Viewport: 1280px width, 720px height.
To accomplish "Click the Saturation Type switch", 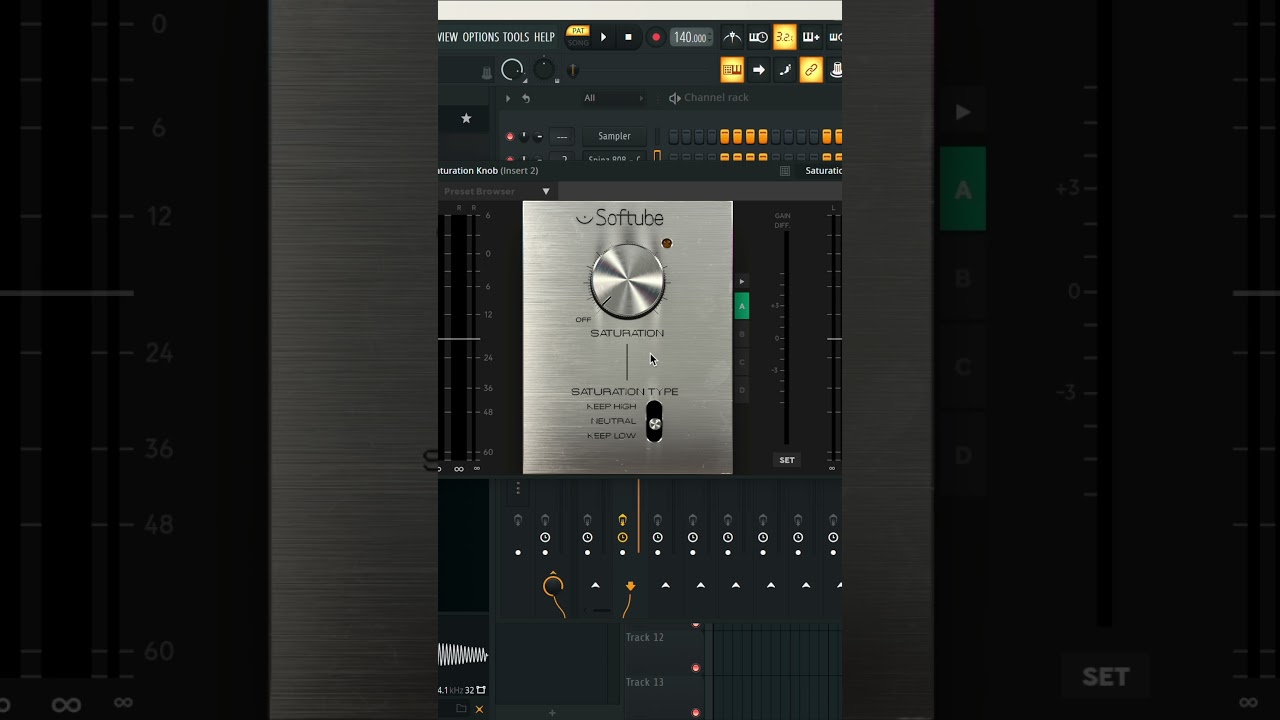I will tap(654, 421).
